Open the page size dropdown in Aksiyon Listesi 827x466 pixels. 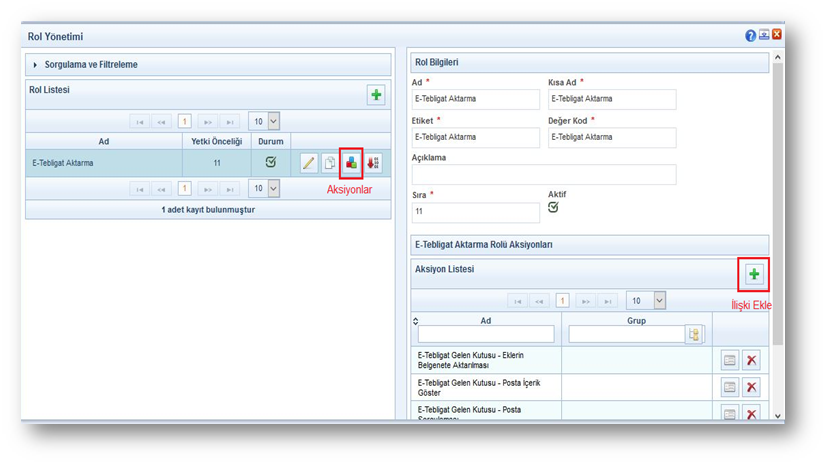645,301
